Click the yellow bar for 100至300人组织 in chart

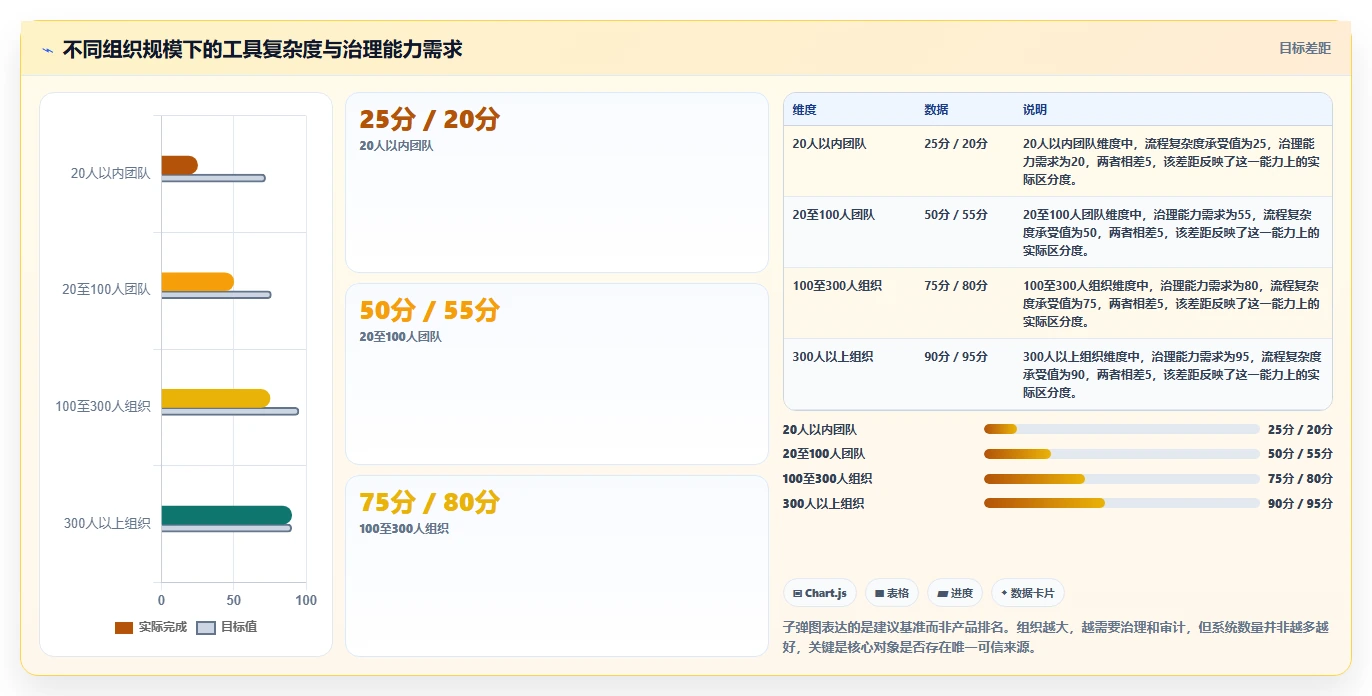pos(216,398)
